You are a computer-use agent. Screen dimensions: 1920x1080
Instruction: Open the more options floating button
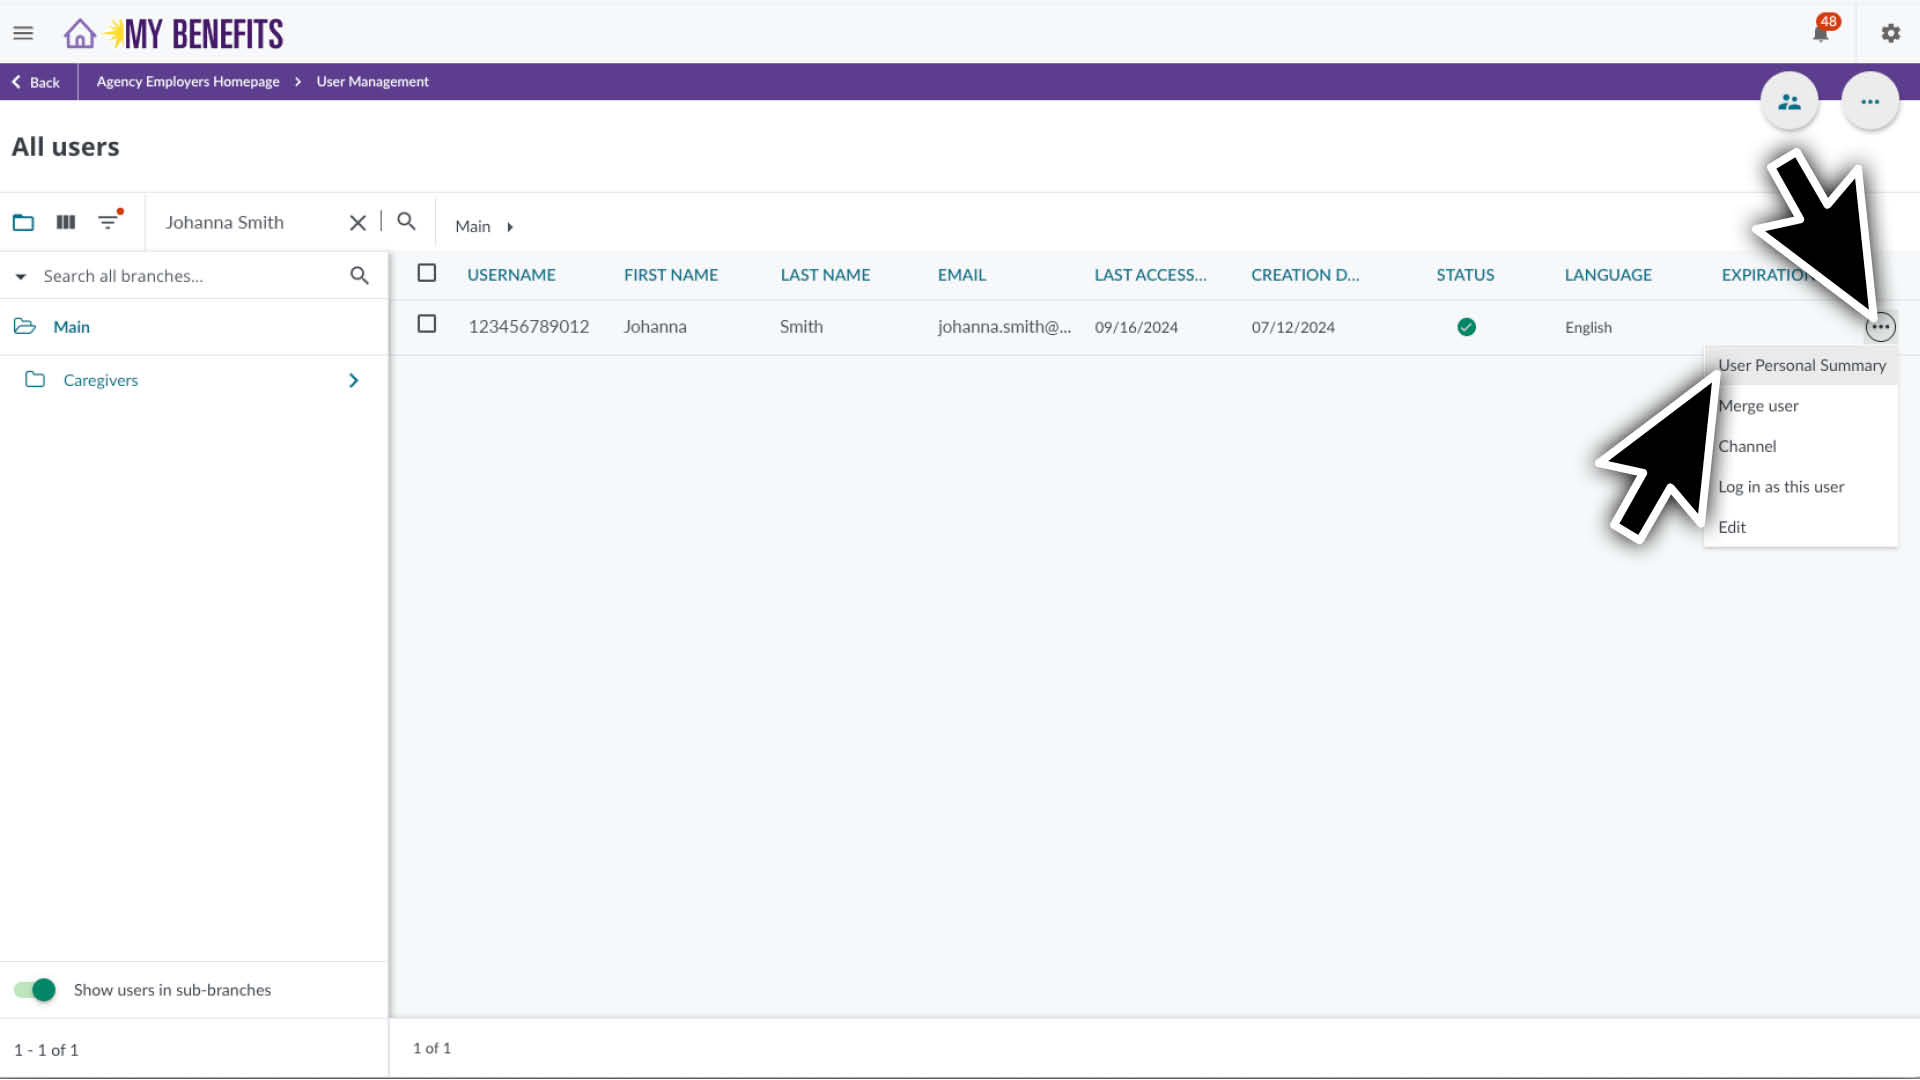click(x=1870, y=100)
